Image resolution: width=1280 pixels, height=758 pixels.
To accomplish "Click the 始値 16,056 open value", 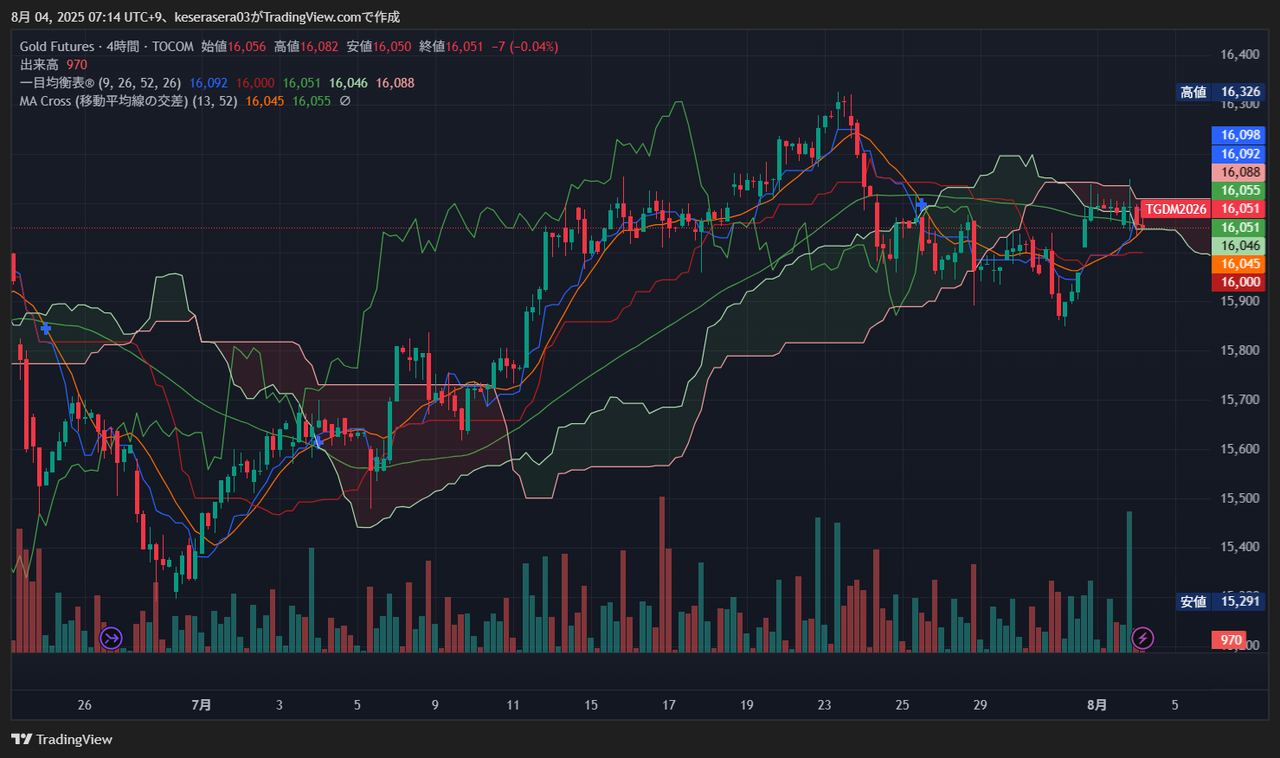I will click(x=234, y=47).
